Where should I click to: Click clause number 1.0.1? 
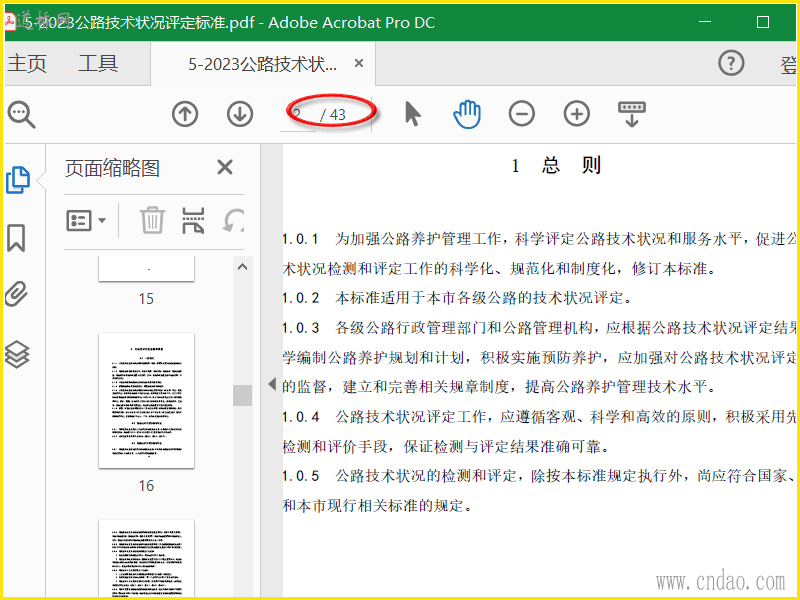(x=301, y=239)
